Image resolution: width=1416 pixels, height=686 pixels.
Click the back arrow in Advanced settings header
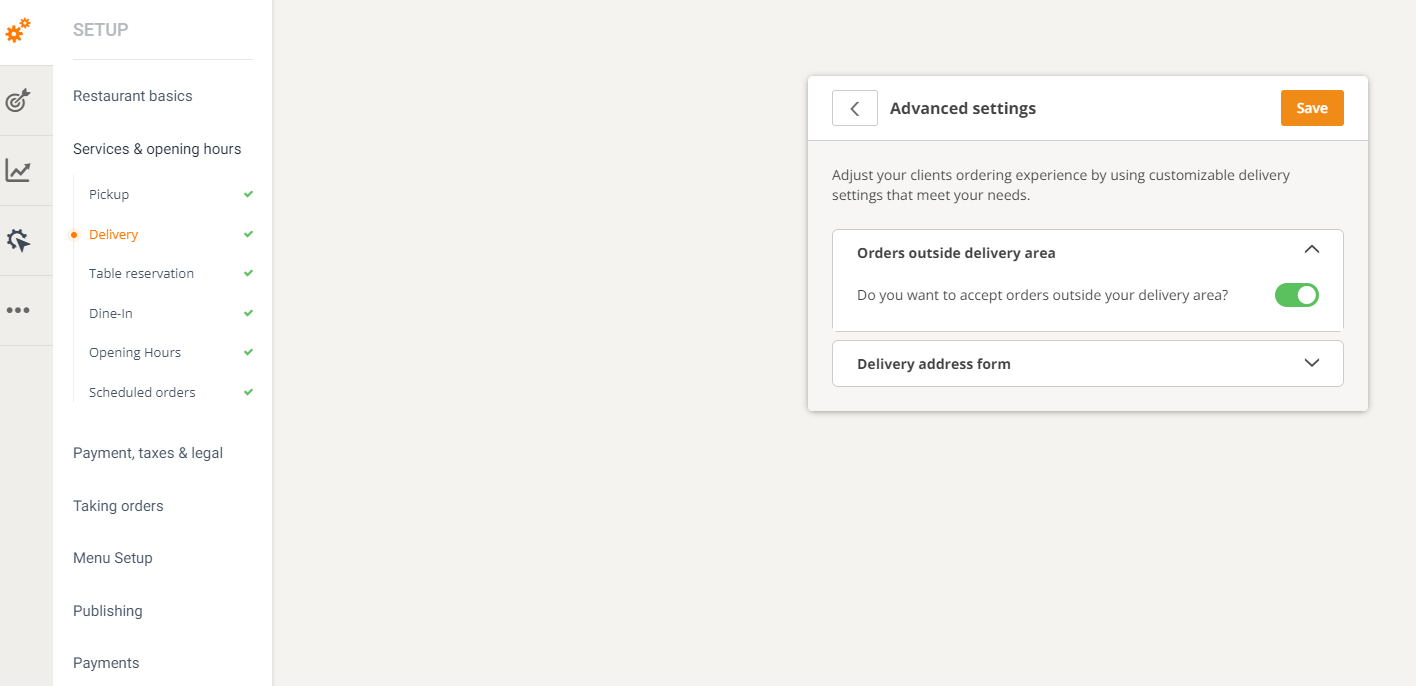click(855, 107)
